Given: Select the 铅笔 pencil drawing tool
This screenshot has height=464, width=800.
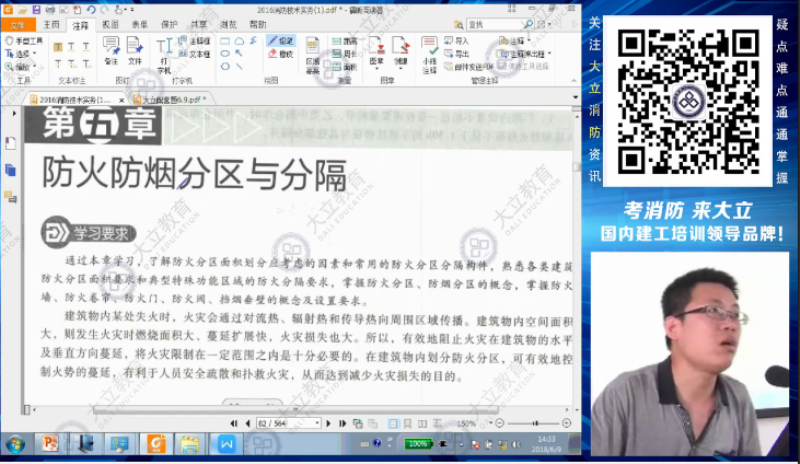Looking at the screenshot, I should (281, 41).
